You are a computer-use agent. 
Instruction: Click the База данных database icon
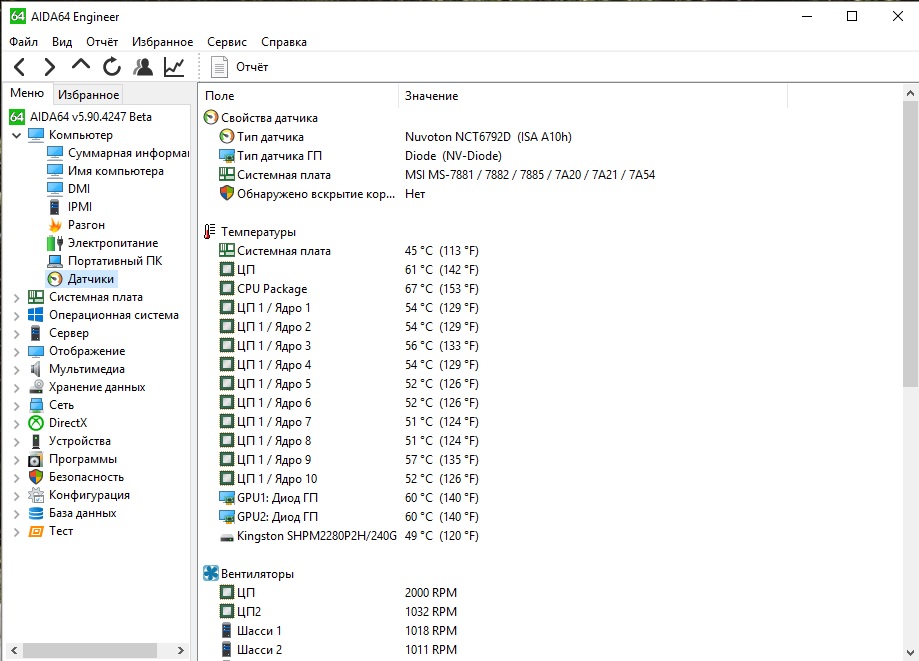pos(36,513)
